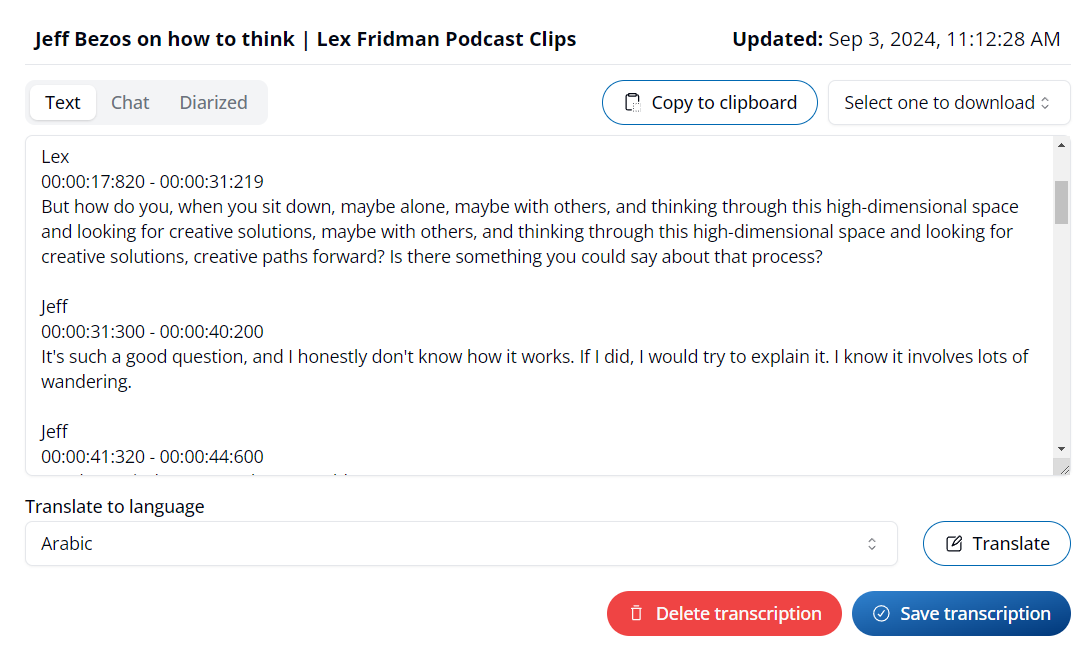Open the 'Select one to download' dropdown
Screen dimensions: 1091x655
pyautogui.click(x=948, y=102)
